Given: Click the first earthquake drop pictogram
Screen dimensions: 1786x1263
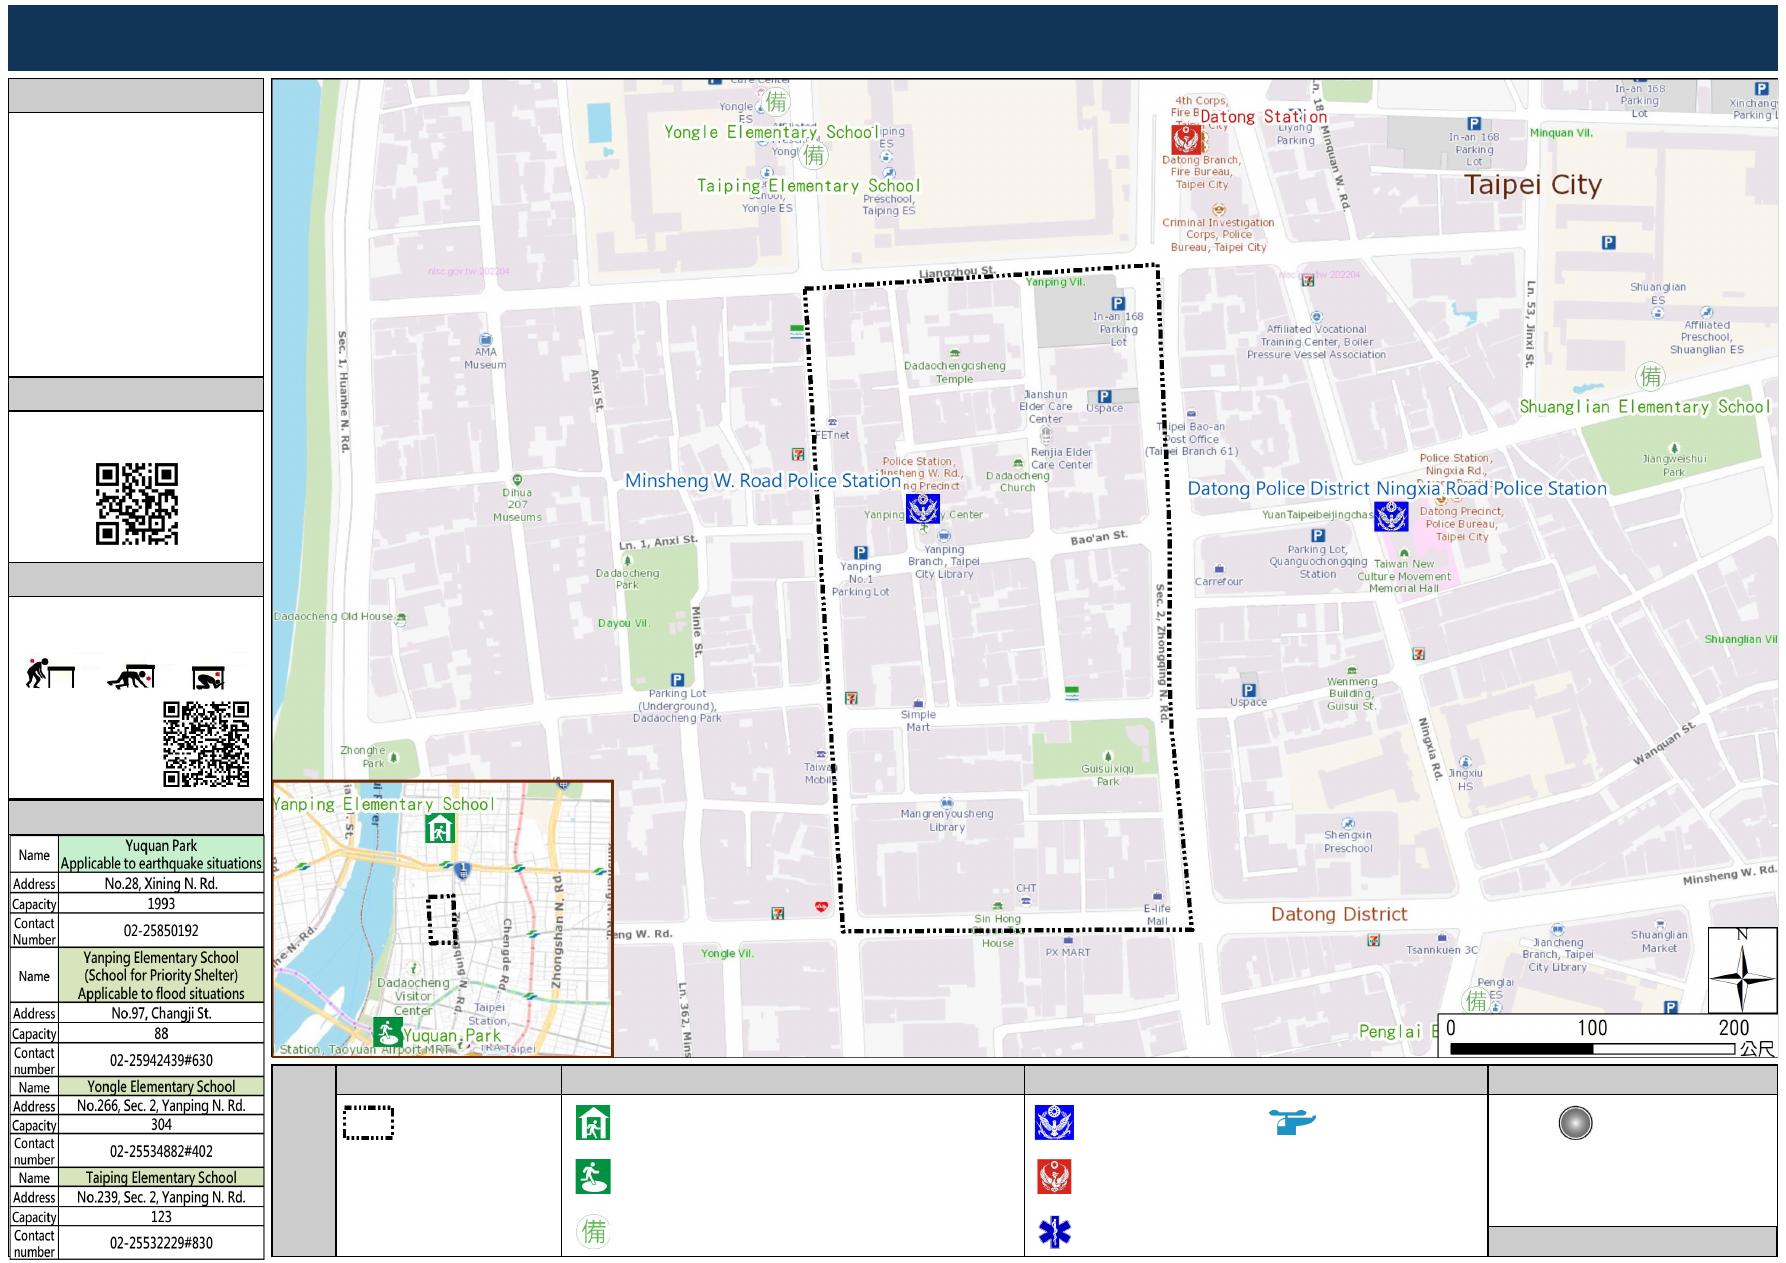Looking at the screenshot, I should [x=50, y=673].
